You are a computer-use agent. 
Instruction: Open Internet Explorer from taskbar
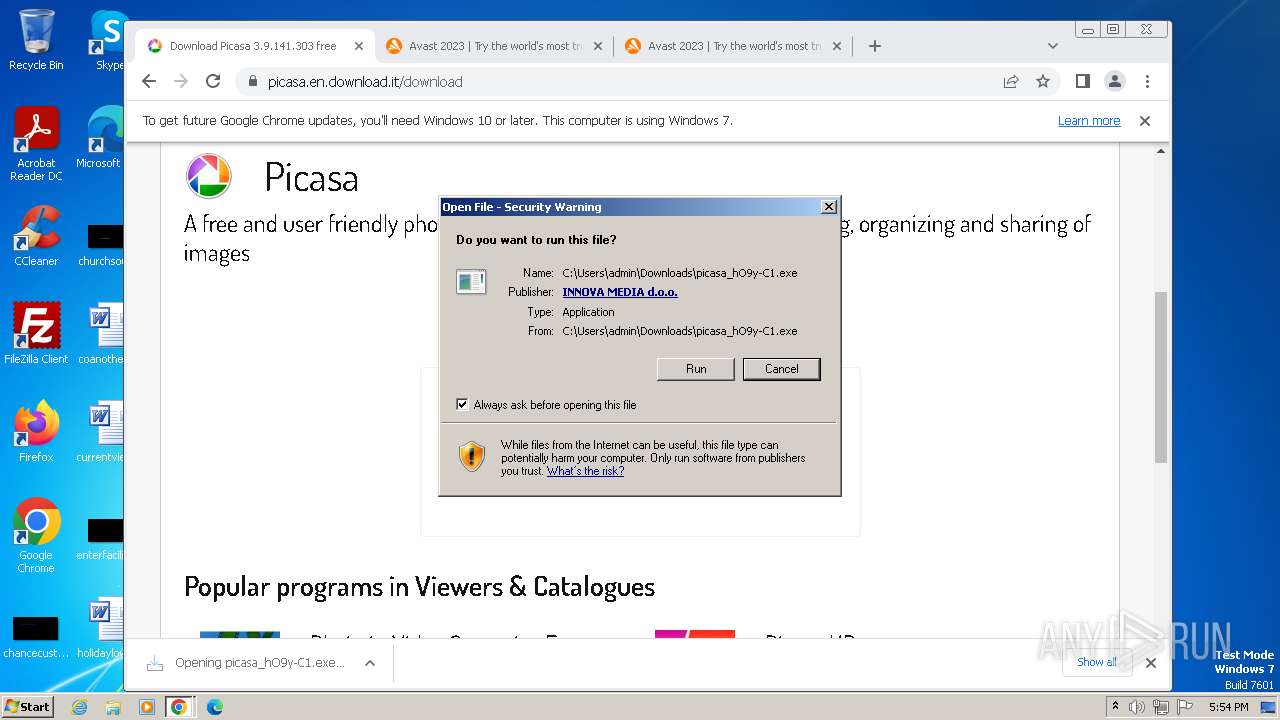pos(80,707)
